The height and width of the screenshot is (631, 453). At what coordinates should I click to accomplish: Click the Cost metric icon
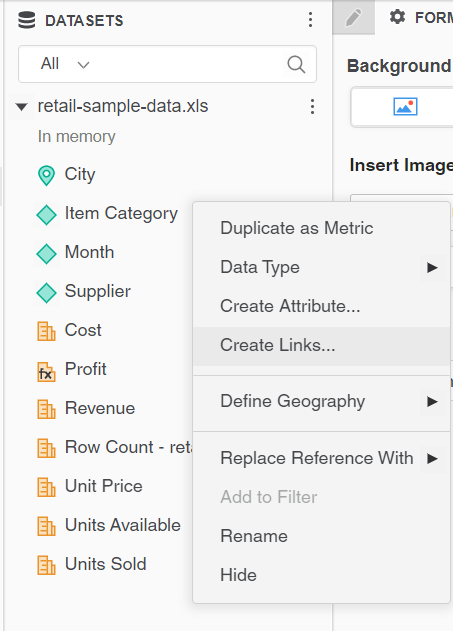[46, 332]
